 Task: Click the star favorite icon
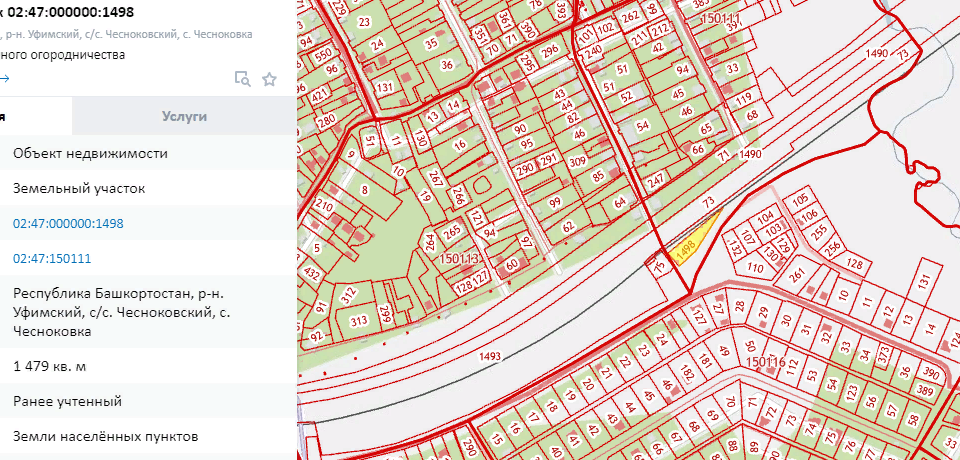pyautogui.click(x=269, y=79)
